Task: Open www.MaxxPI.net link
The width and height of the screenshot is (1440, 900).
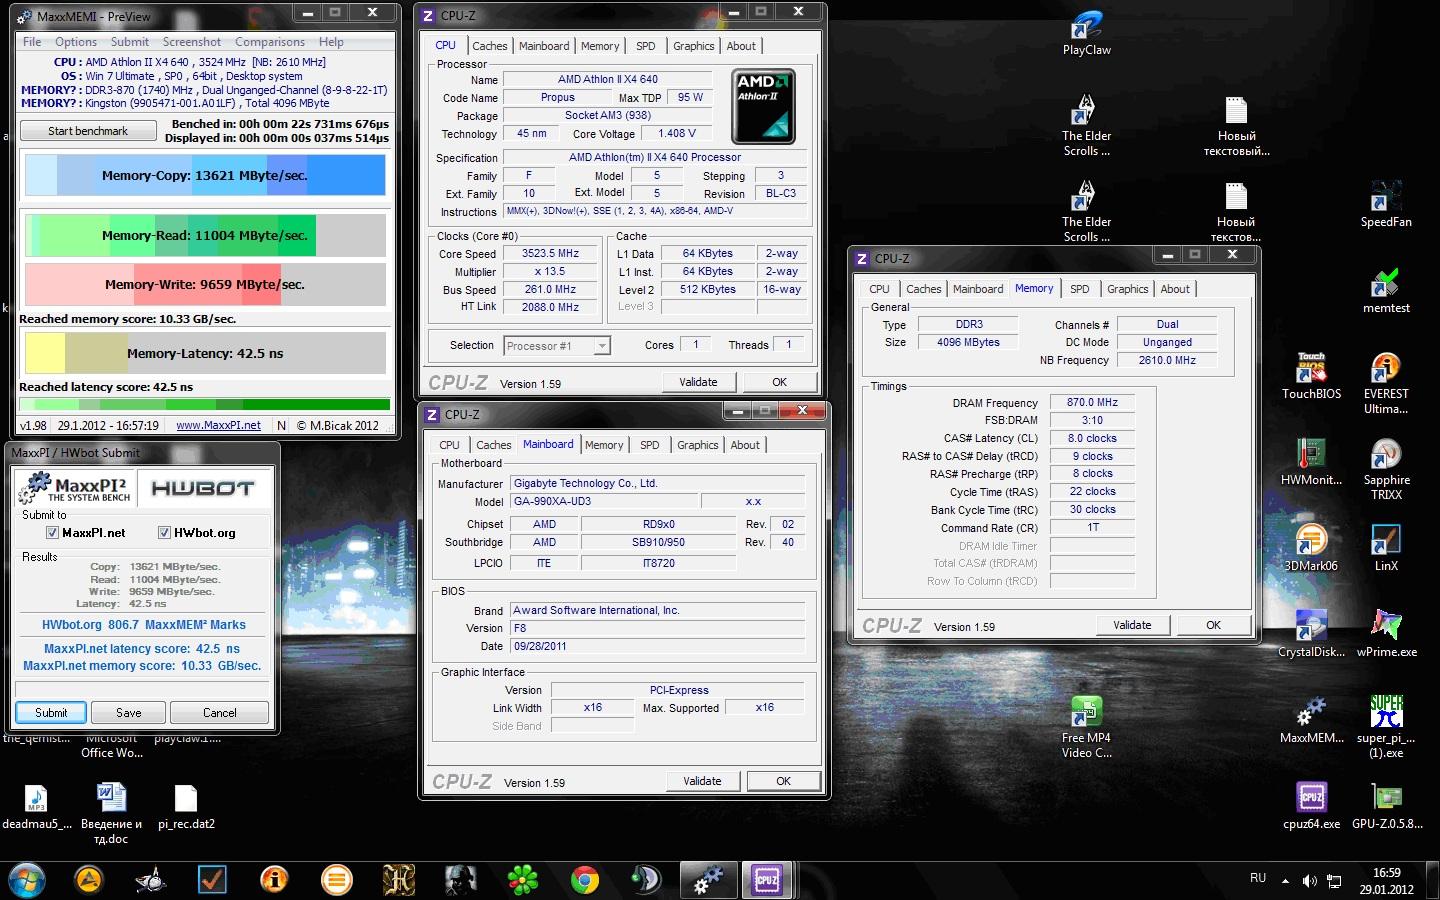Action: (x=218, y=425)
